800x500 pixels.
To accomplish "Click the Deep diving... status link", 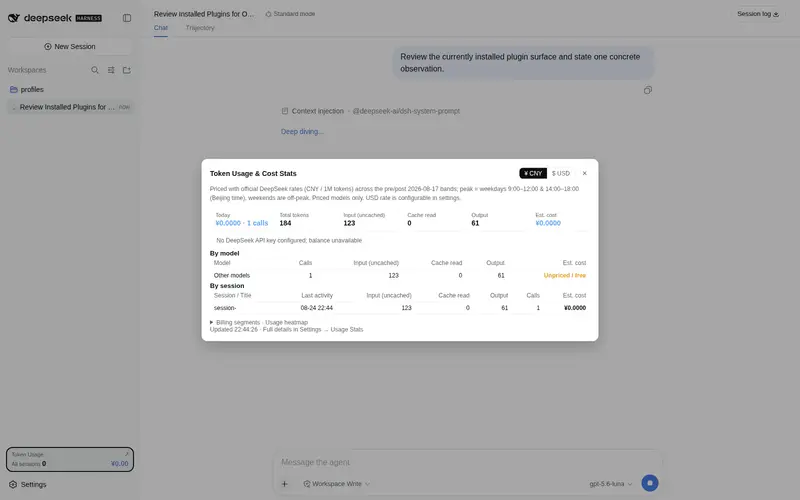I will pos(302,132).
